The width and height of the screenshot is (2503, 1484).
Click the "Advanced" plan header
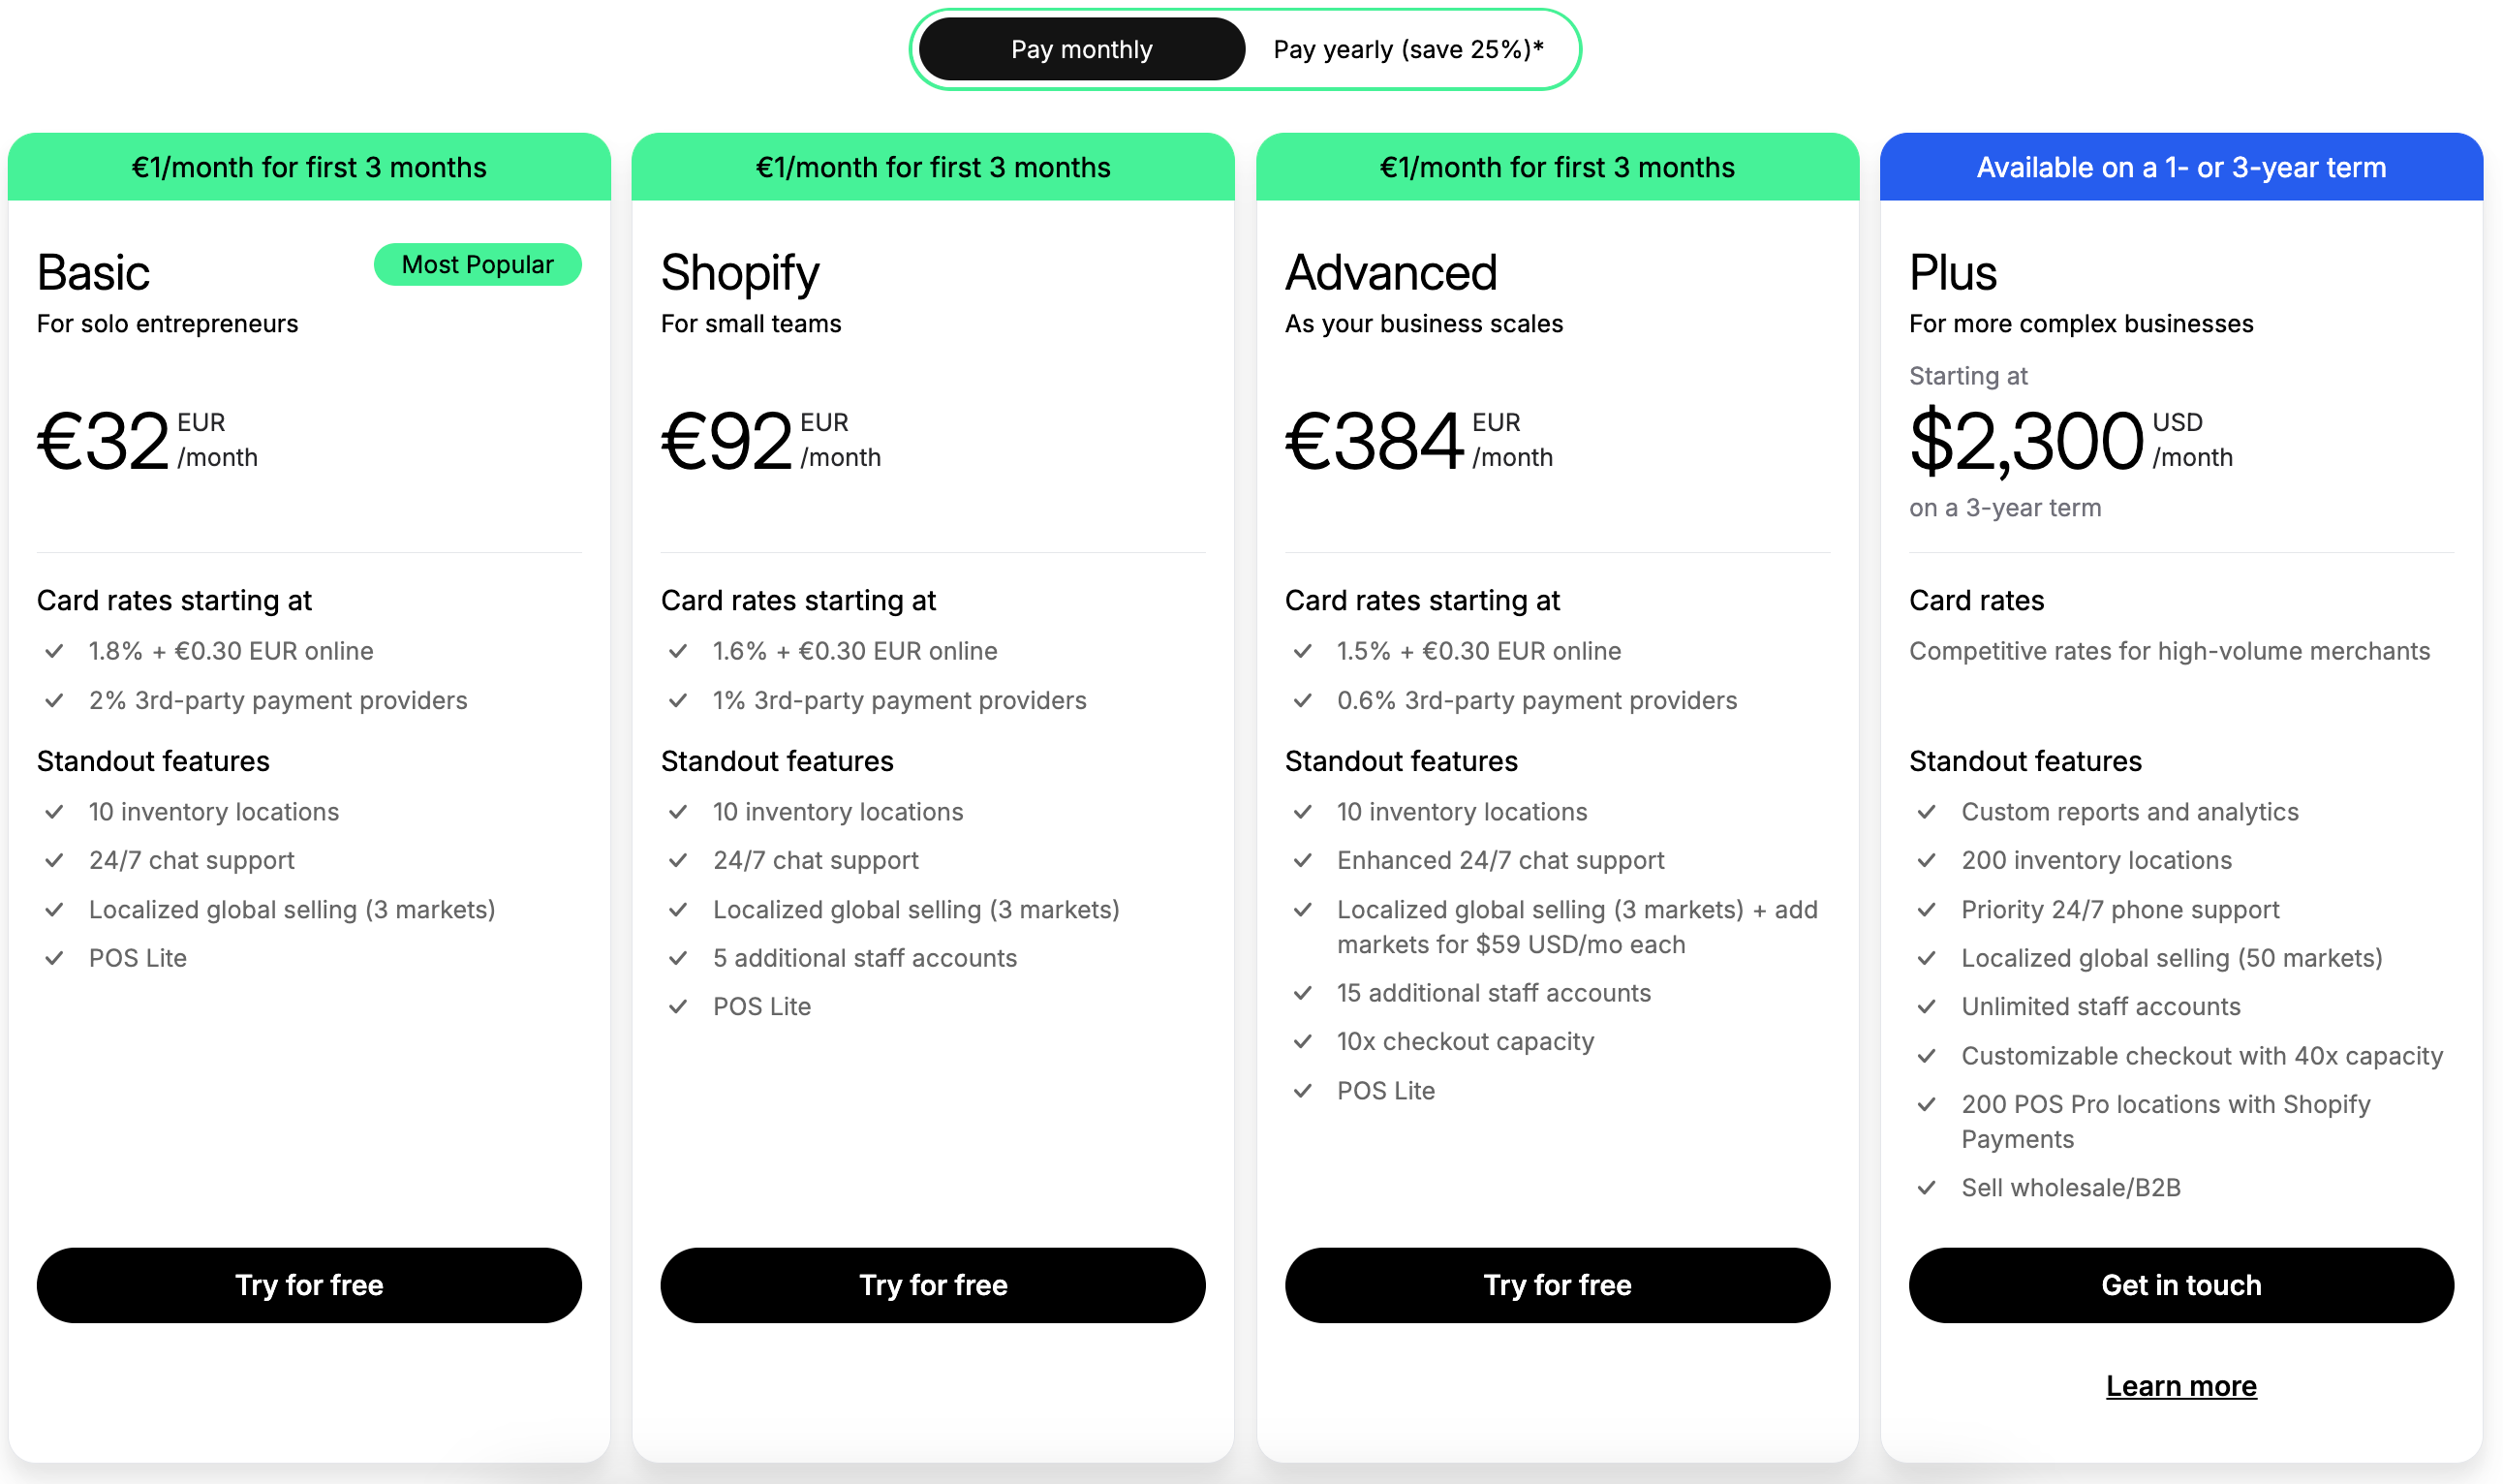click(1390, 271)
